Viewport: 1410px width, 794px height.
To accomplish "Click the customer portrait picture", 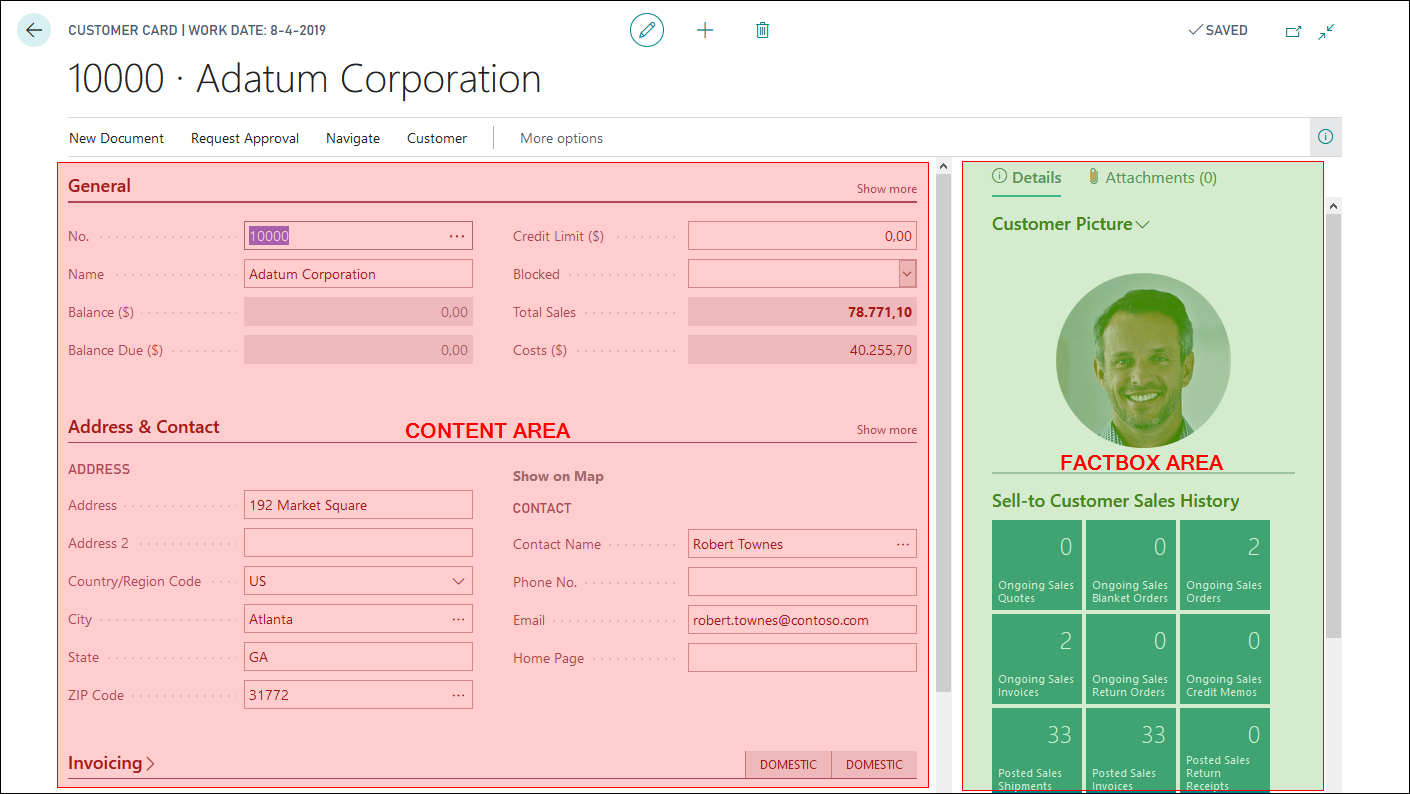I will (1143, 360).
